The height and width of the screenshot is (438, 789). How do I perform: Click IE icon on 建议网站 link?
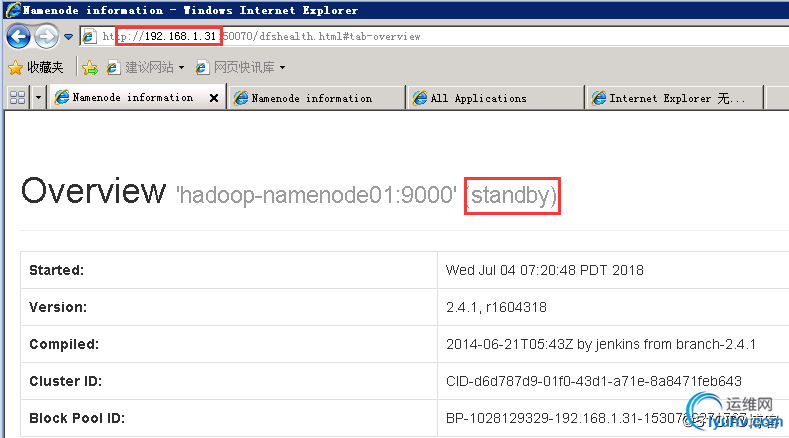(x=113, y=67)
